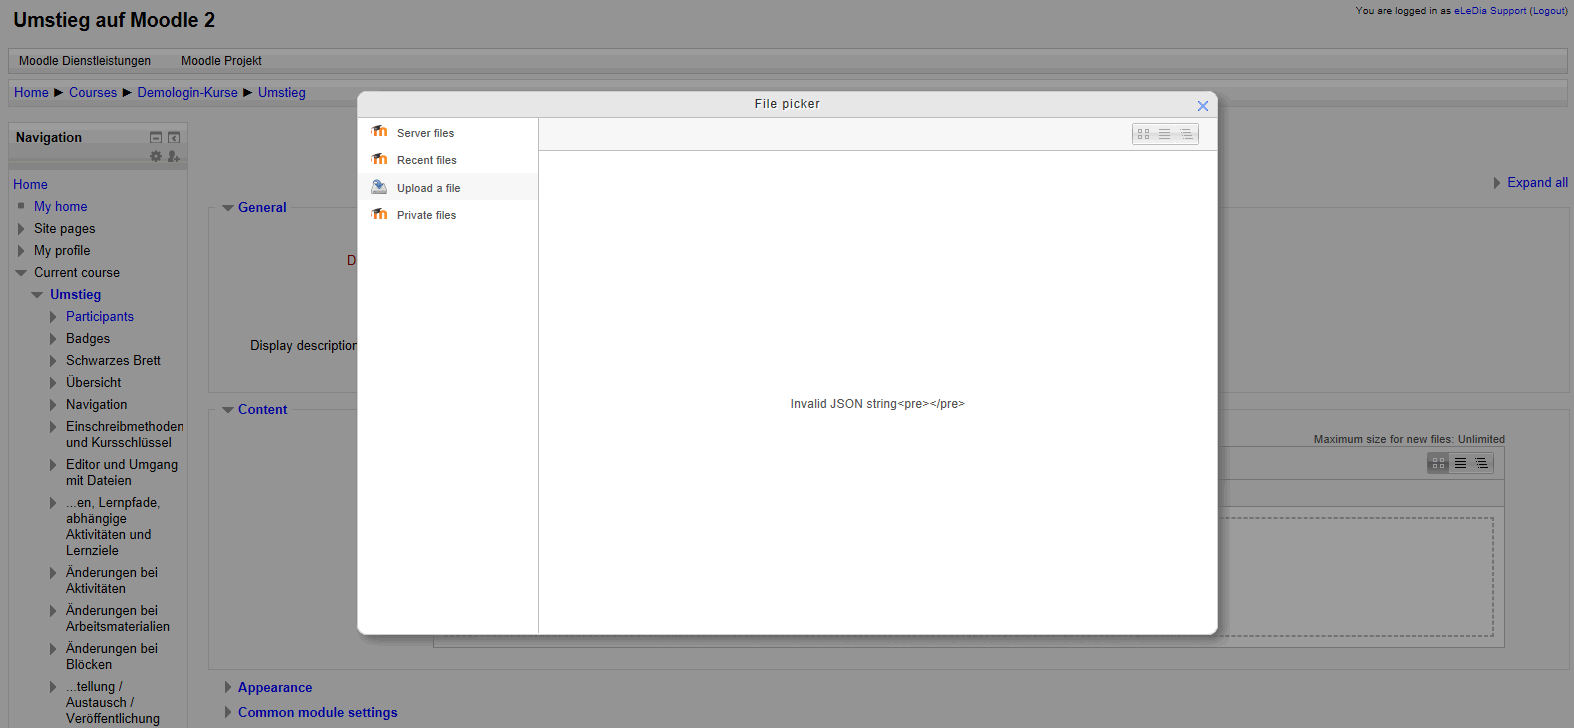Expand Site pages tree node
Viewport: 1574px width, 728px height.
tap(21, 228)
